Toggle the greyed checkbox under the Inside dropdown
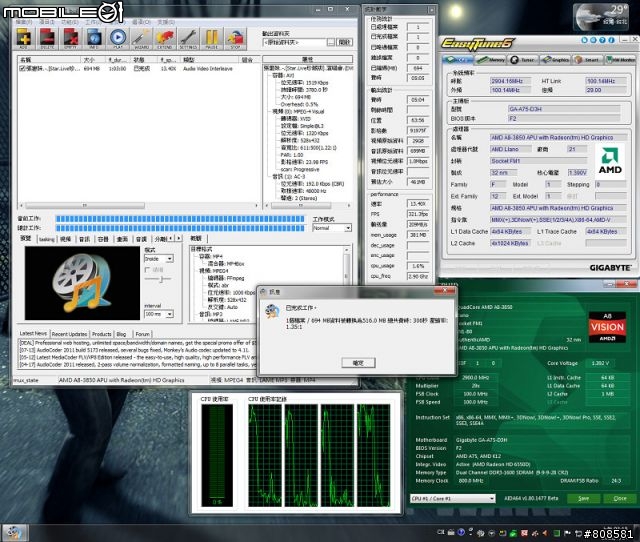The height and width of the screenshot is (542, 640). click(148, 270)
